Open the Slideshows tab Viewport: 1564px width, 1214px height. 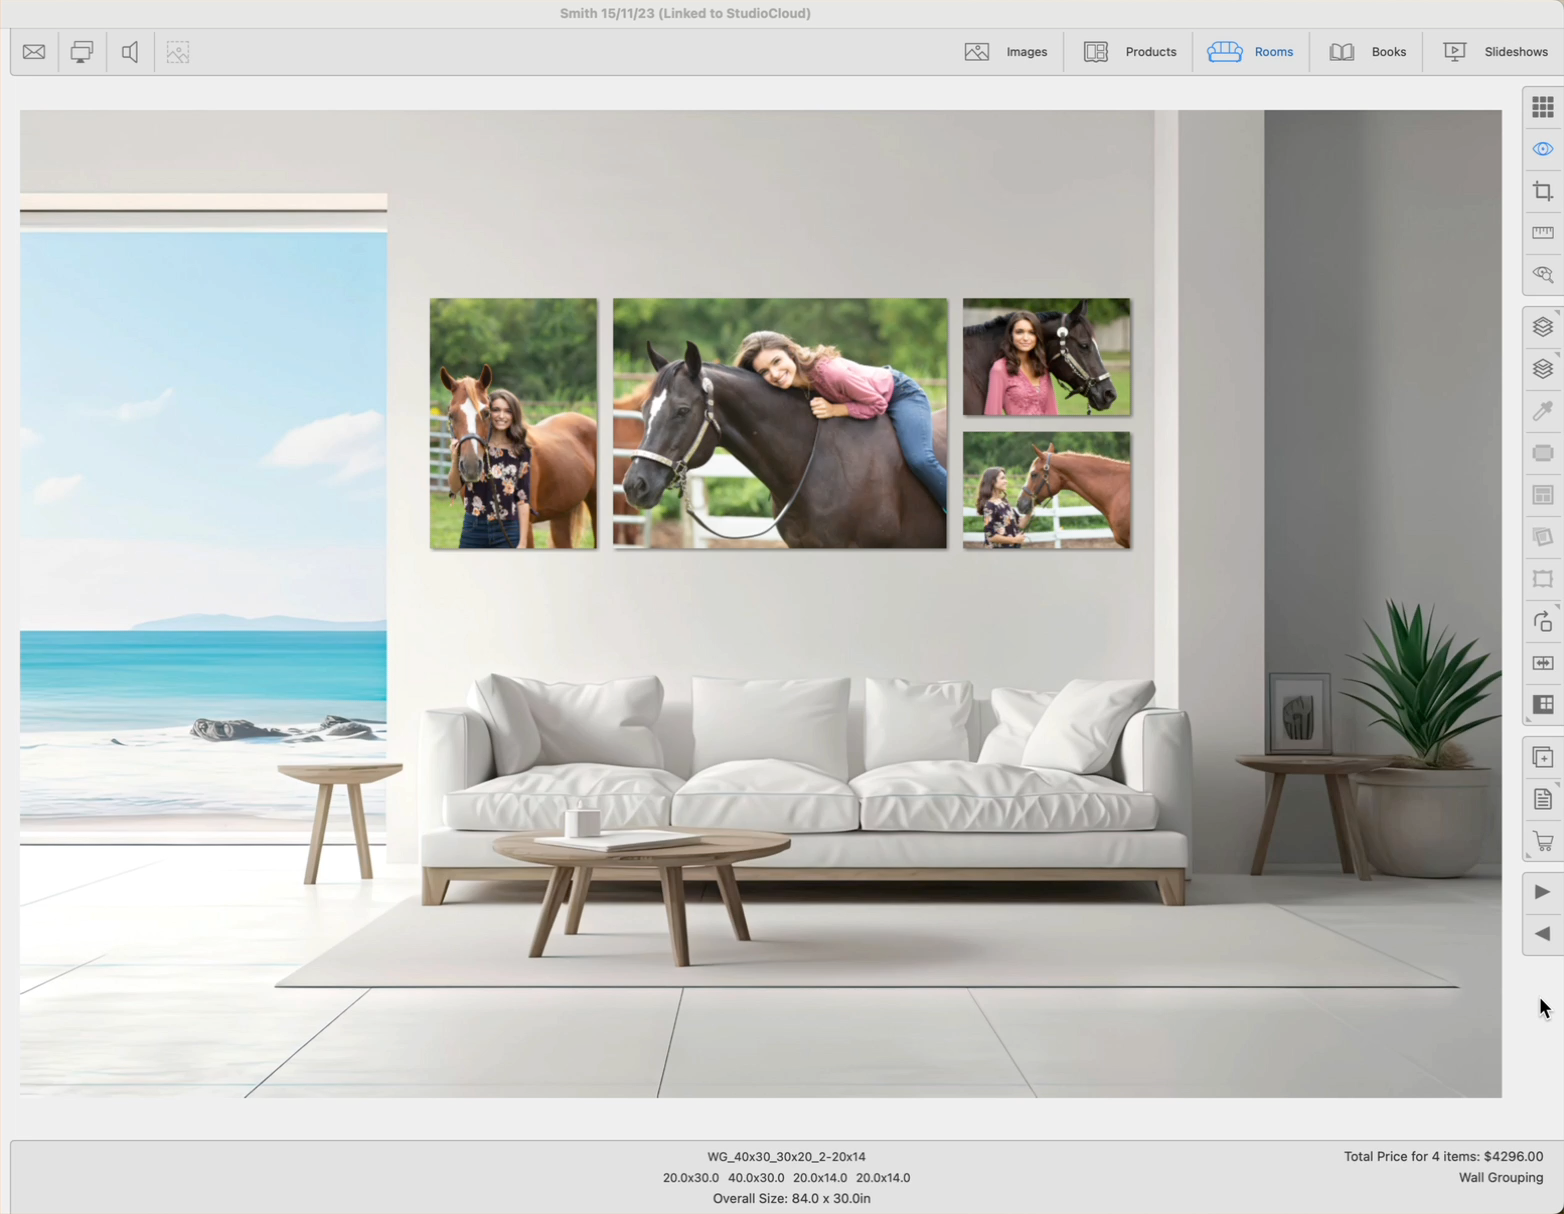(x=1496, y=52)
